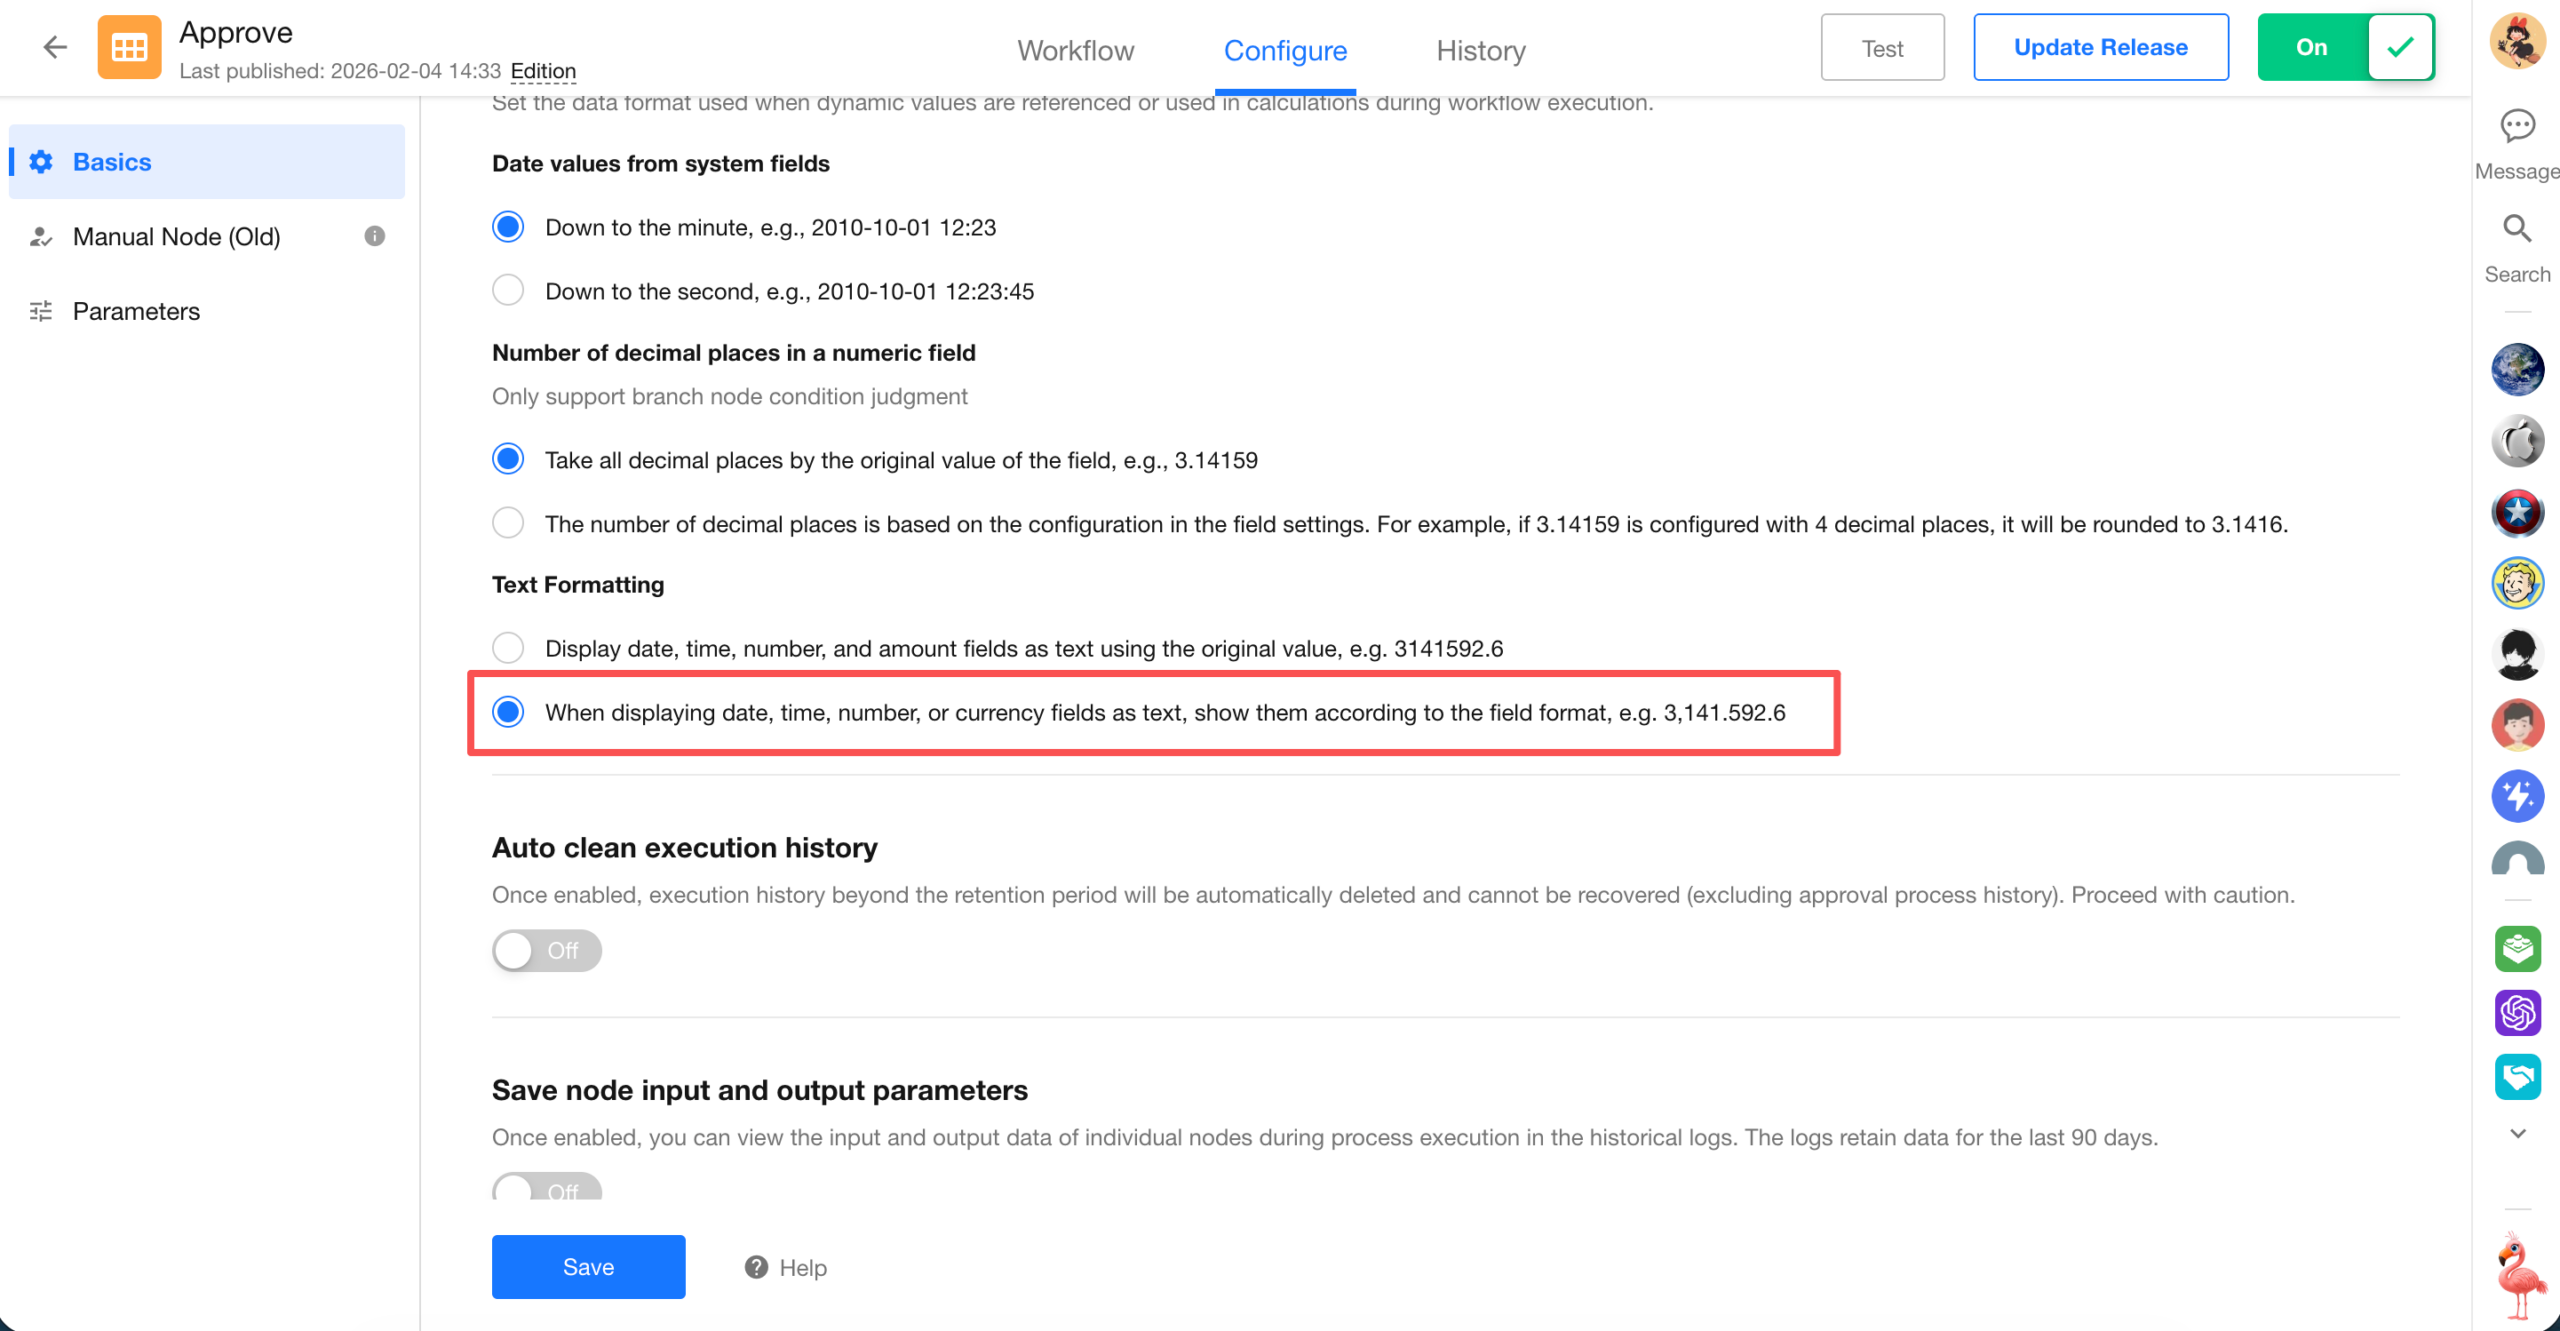The image size is (2560, 1331).
Task: Click the Edition link under title
Action: pyautogui.click(x=543, y=71)
